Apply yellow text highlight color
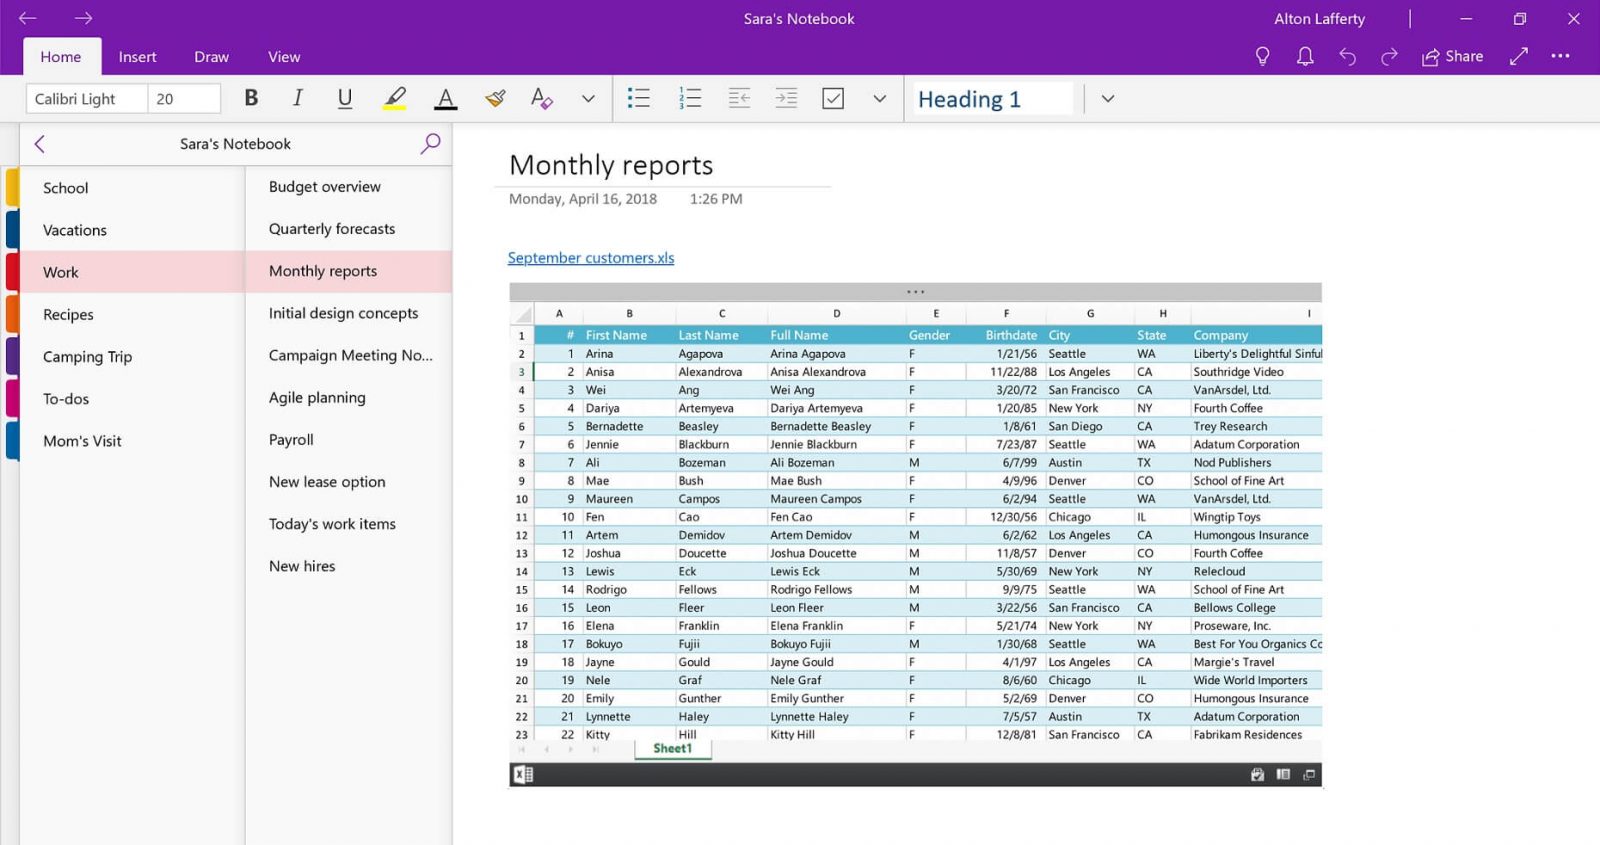The height and width of the screenshot is (845, 1600). pos(395,98)
